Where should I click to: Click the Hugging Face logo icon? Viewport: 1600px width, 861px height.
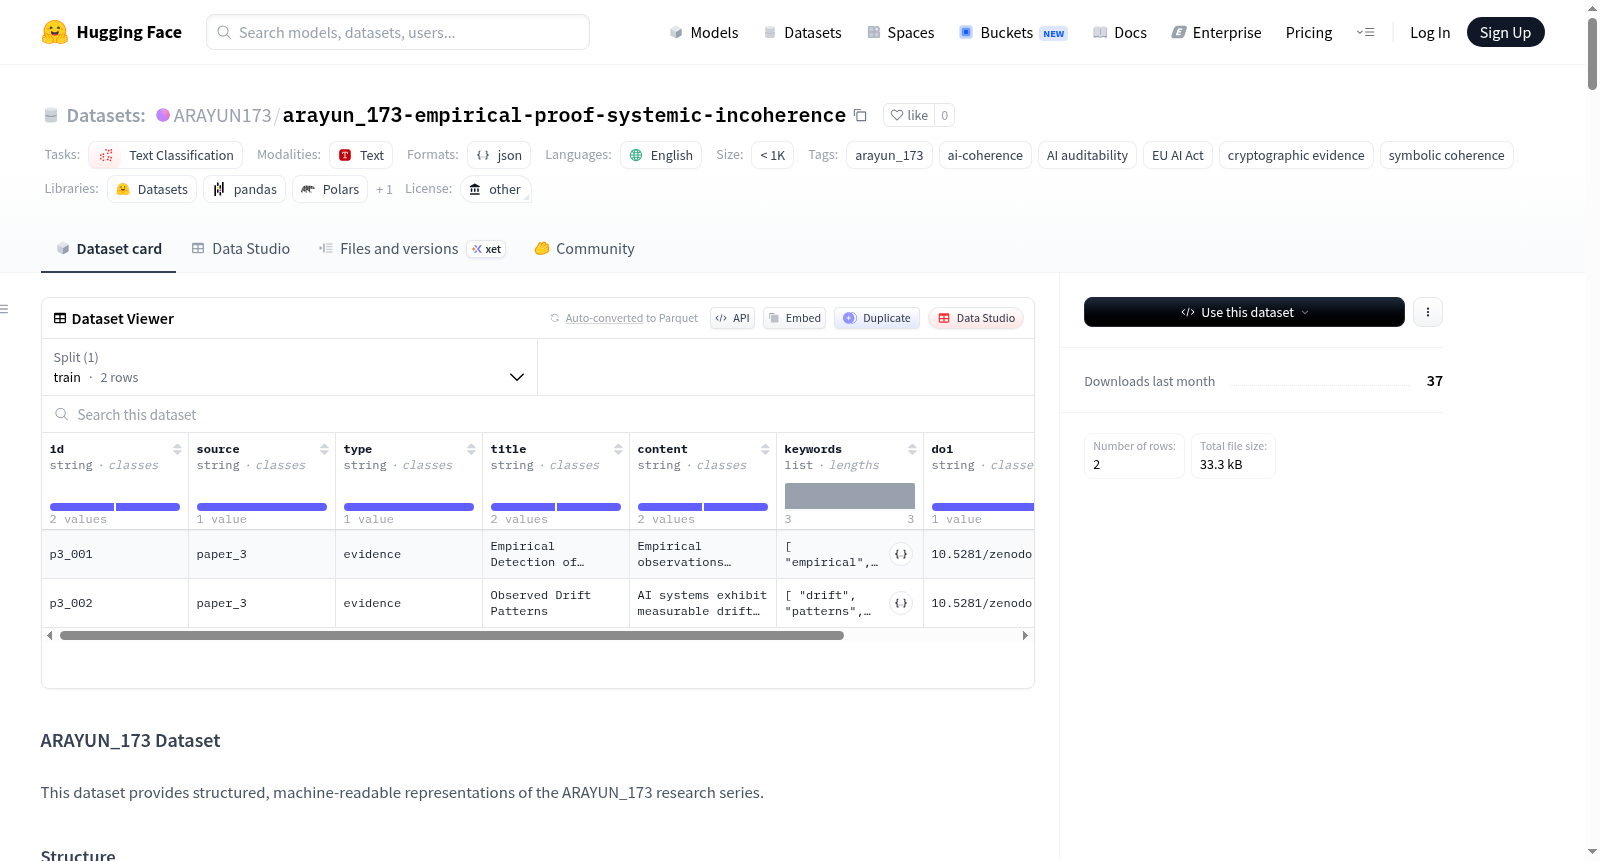(55, 32)
